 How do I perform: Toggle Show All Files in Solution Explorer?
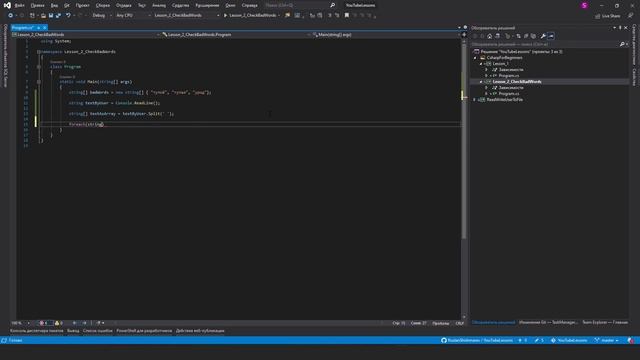(533, 36)
